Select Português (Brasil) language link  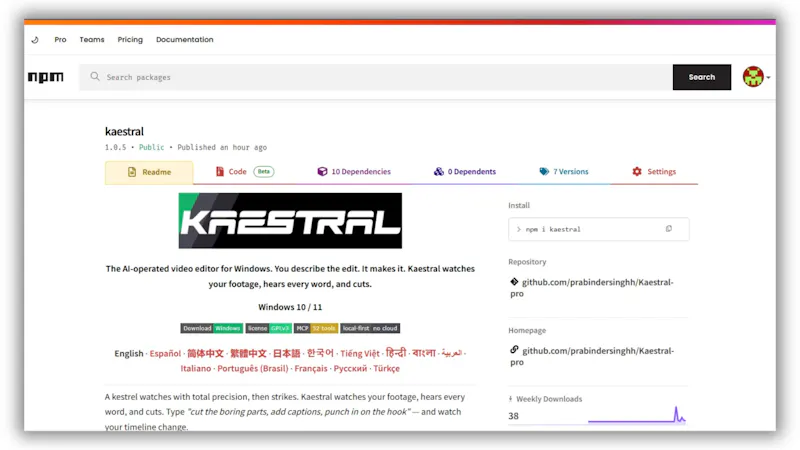[x=253, y=368]
